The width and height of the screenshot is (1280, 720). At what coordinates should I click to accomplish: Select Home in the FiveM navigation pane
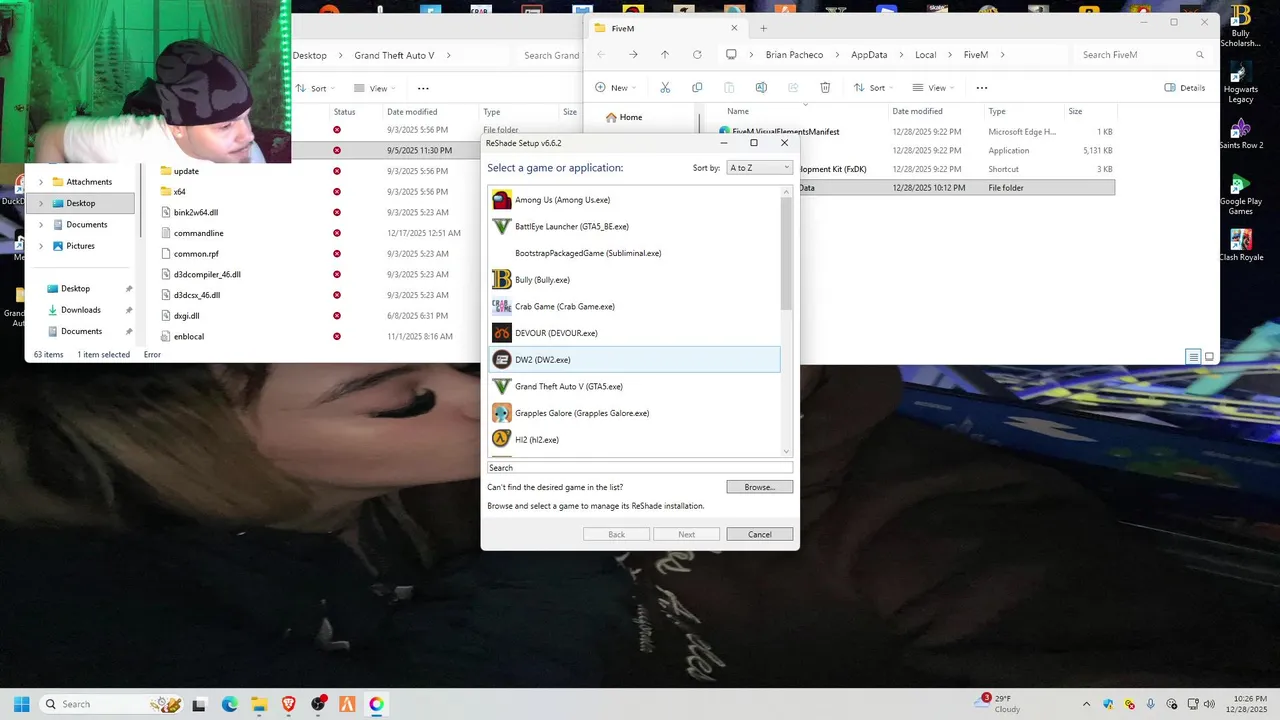(x=631, y=117)
